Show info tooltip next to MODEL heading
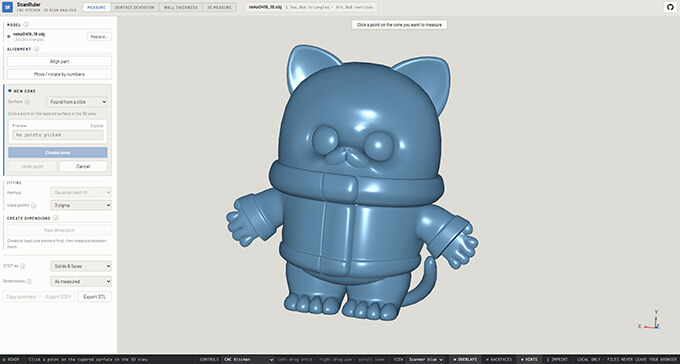This screenshot has width=680, height=364. pyautogui.click(x=26, y=25)
